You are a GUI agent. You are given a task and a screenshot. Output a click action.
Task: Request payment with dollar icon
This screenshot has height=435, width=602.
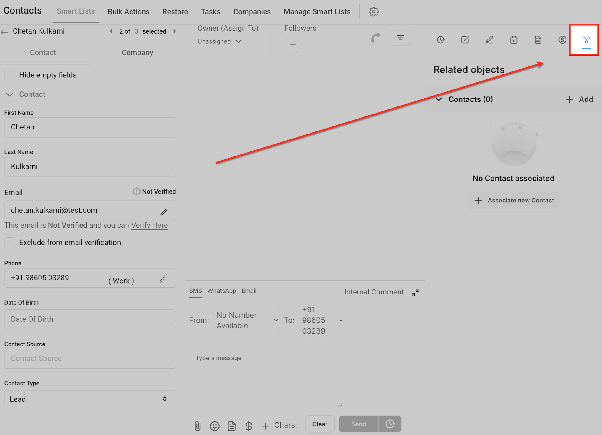pyautogui.click(x=249, y=426)
